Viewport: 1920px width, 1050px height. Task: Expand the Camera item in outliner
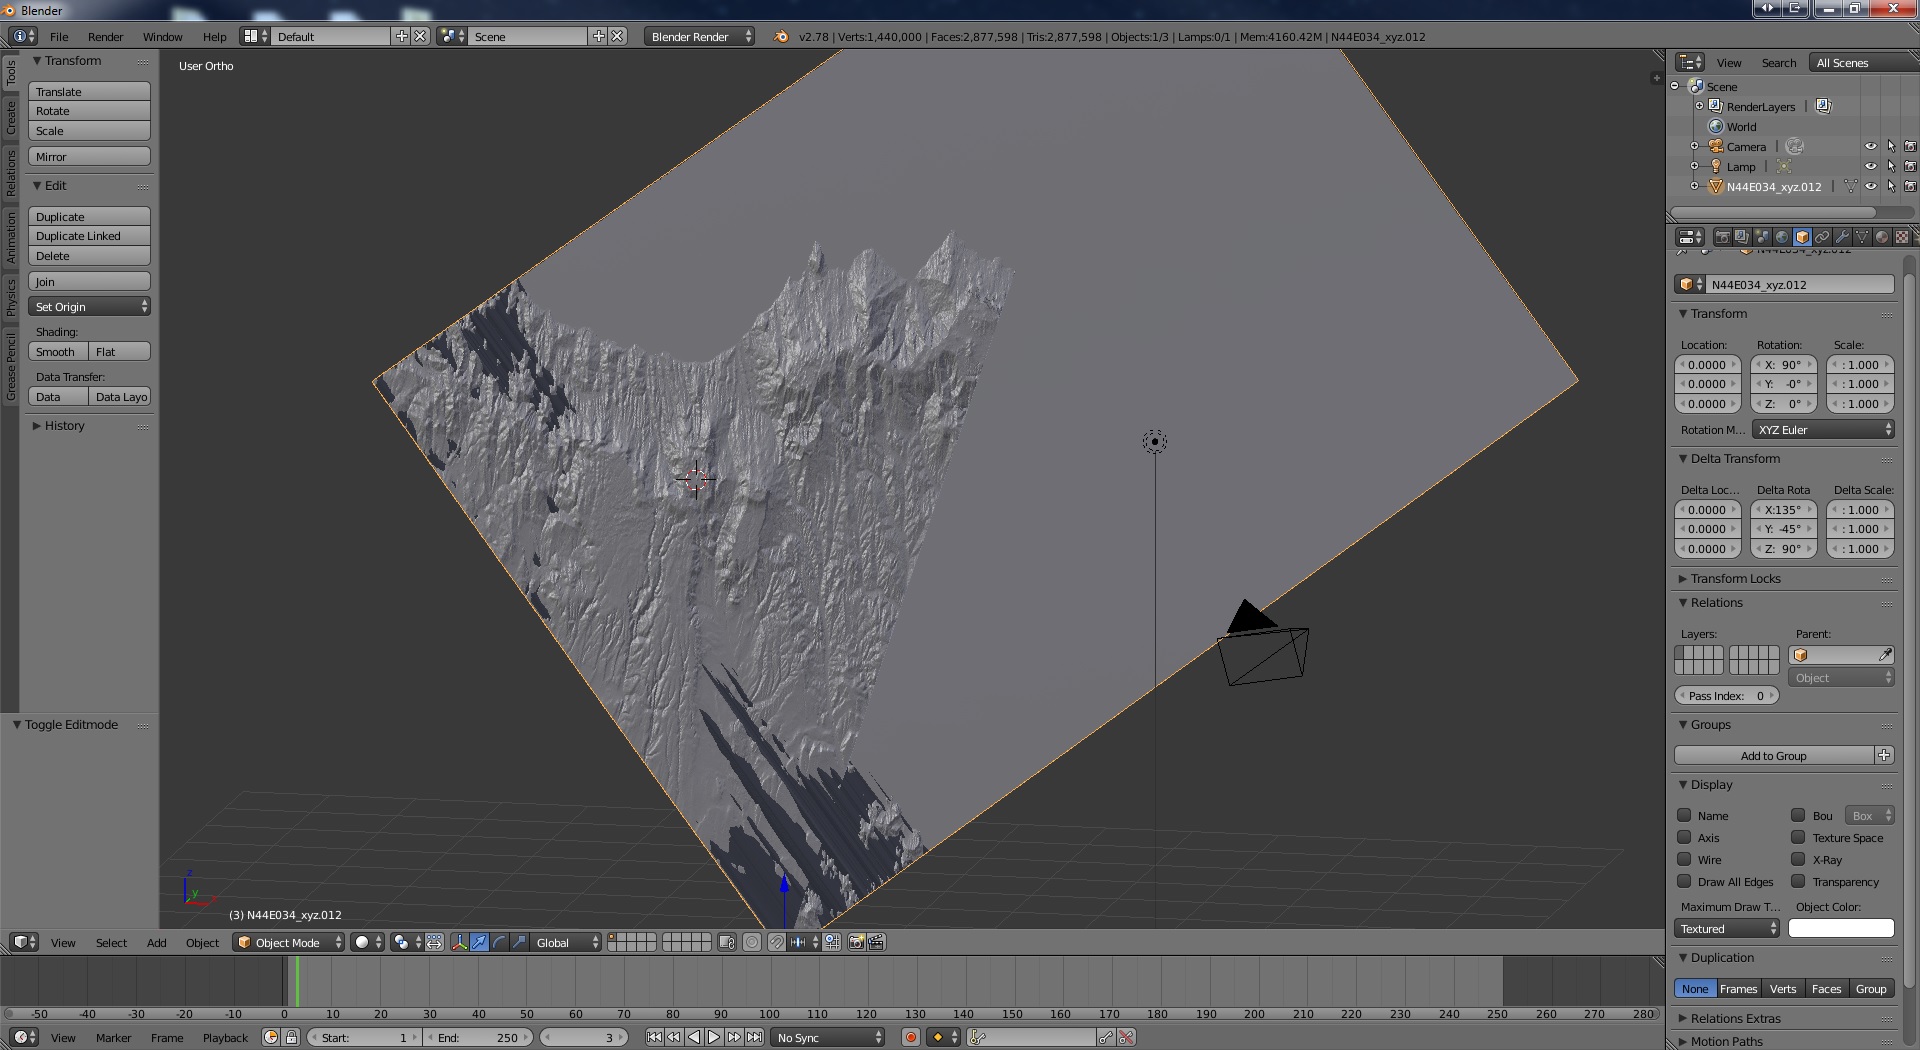tap(1695, 146)
